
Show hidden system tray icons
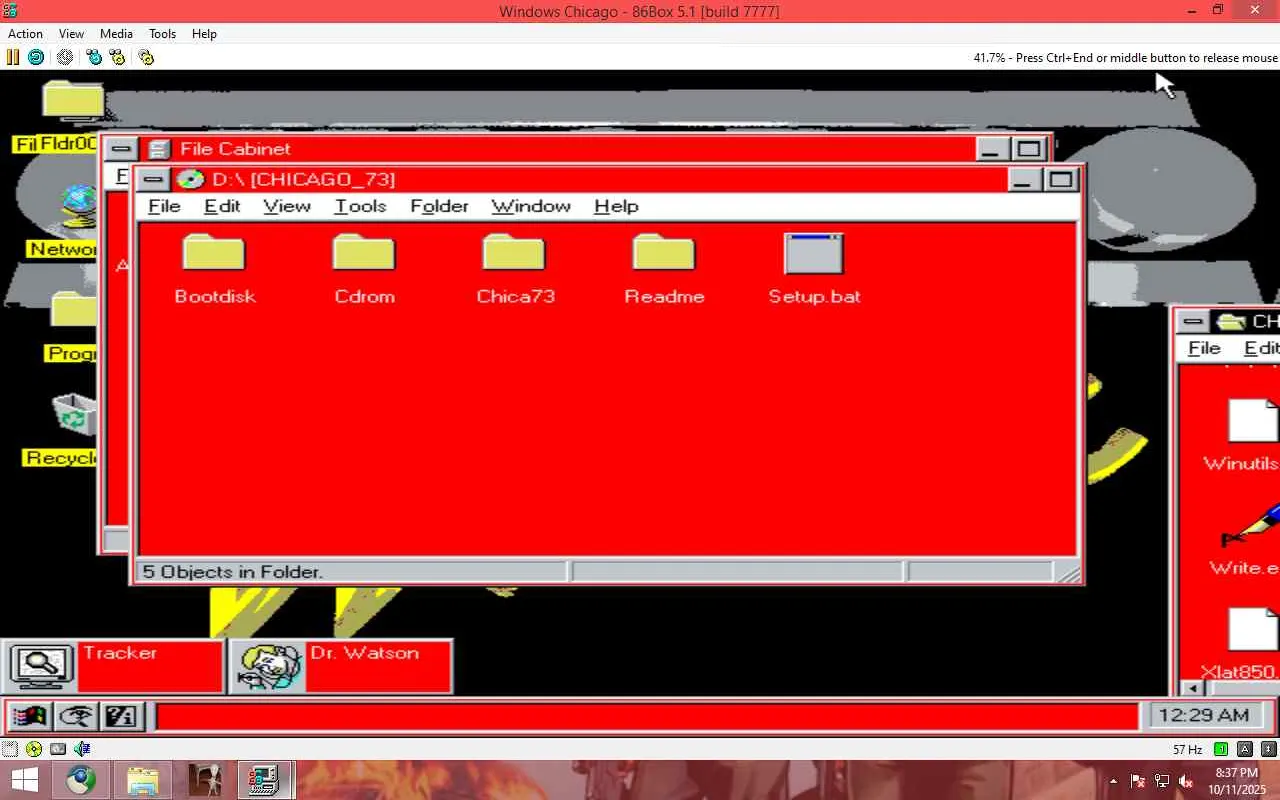pos(1113,781)
